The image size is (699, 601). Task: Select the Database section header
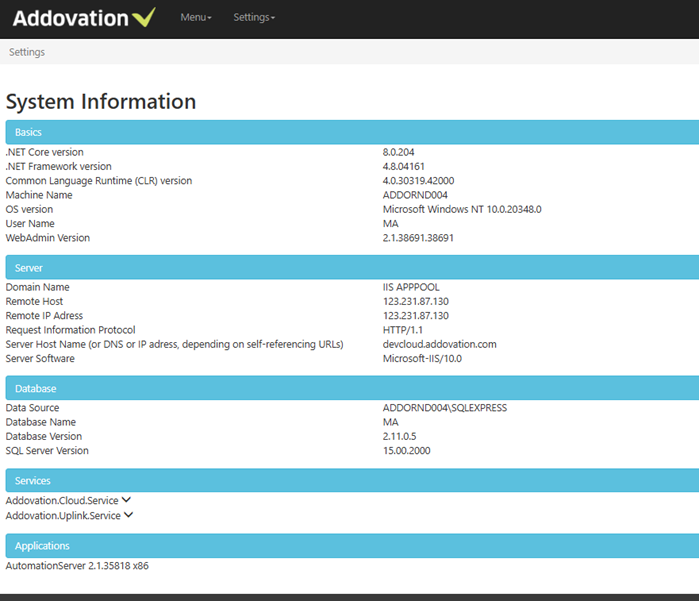(352, 388)
